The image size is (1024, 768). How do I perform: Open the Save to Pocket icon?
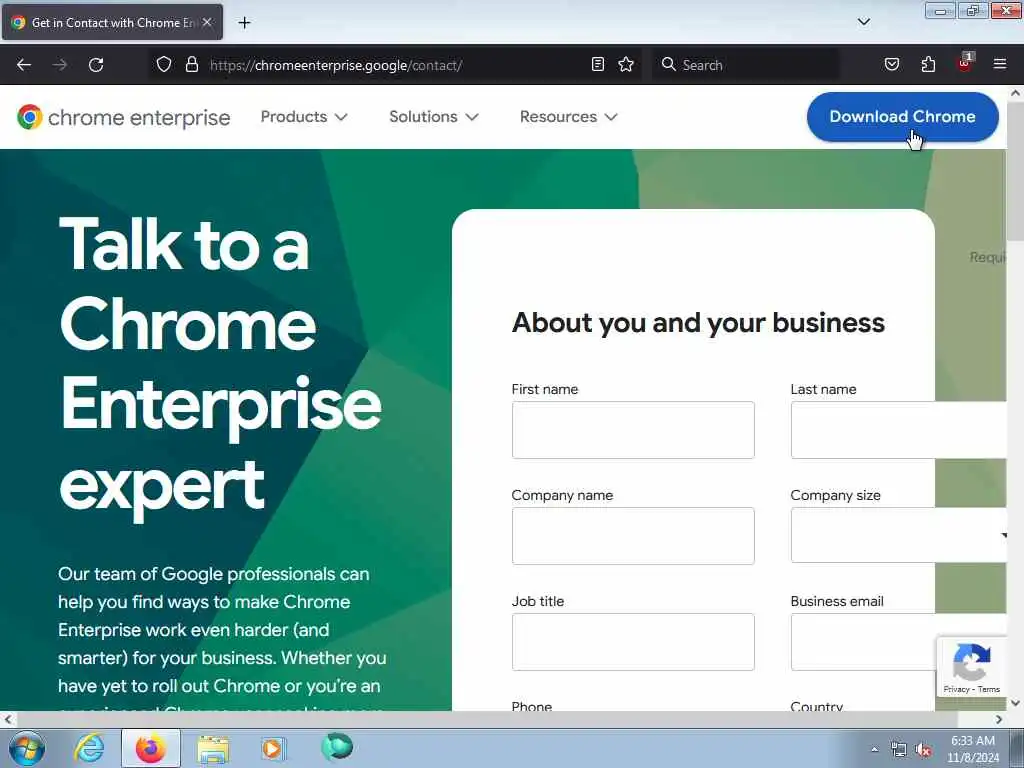891,65
